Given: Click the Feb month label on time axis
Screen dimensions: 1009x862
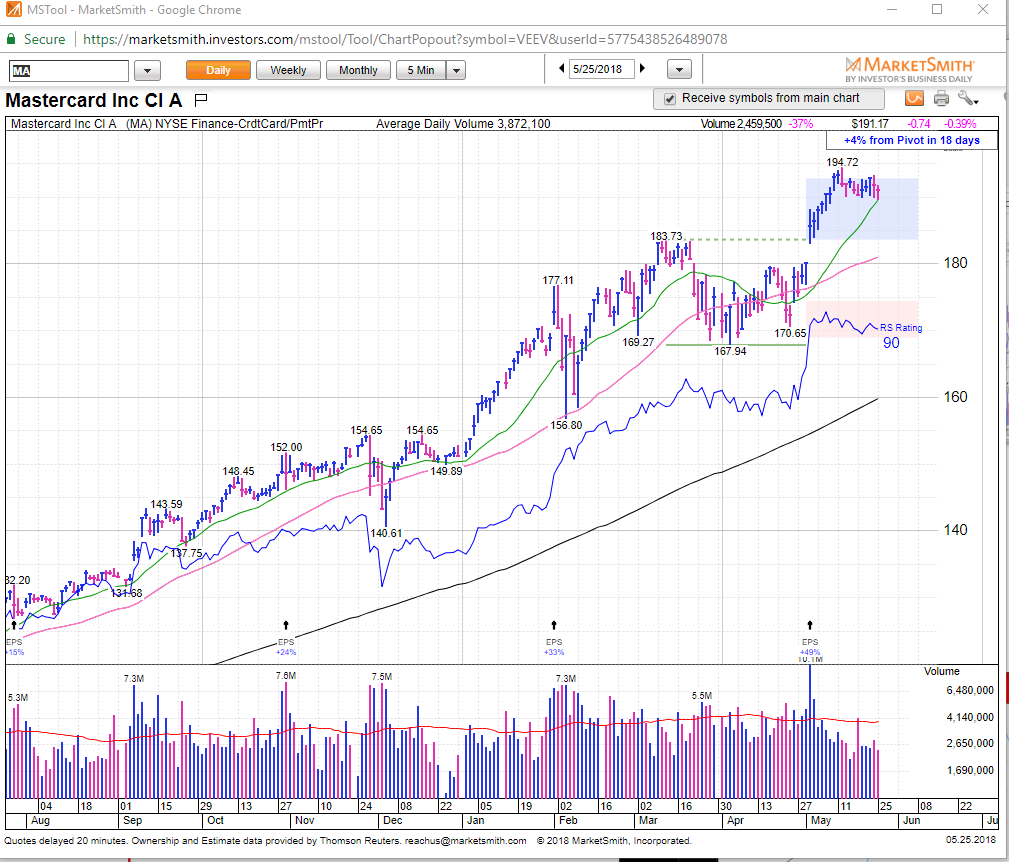Looking at the screenshot, I should coord(568,820).
